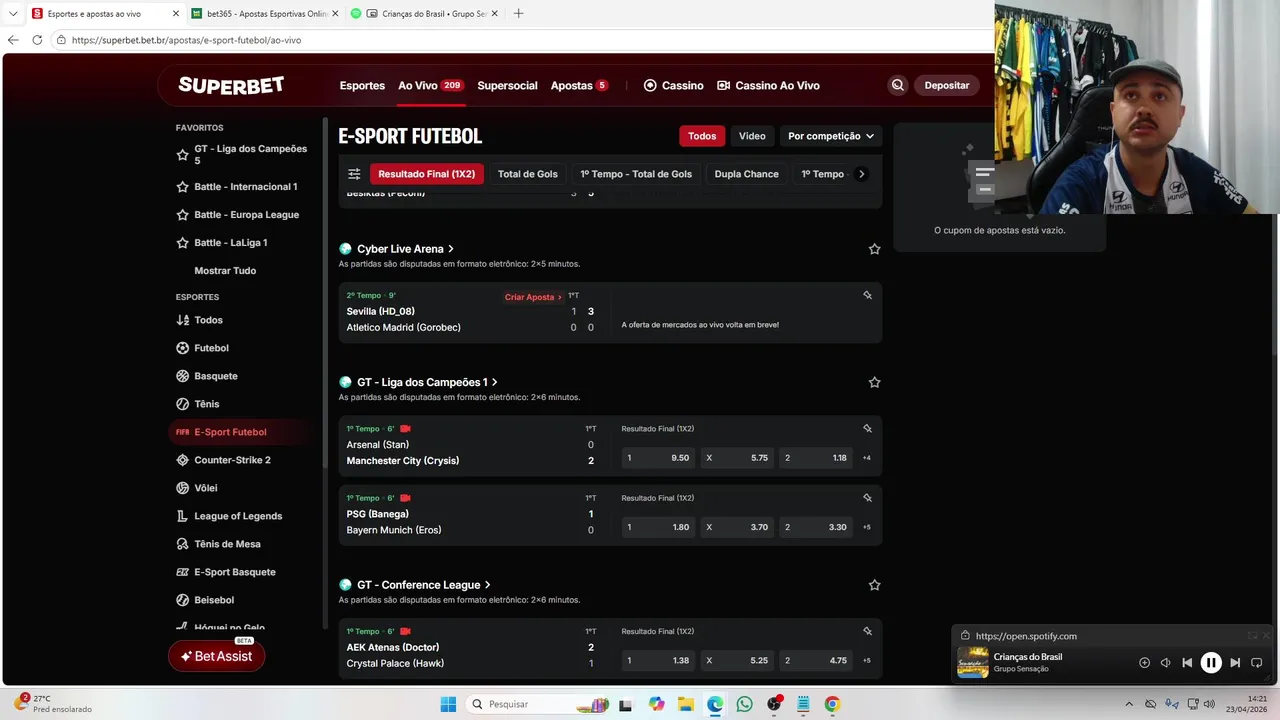Pin the Arsenal vs Manchester City match
Viewport: 1280px width, 720px height.
click(867, 428)
